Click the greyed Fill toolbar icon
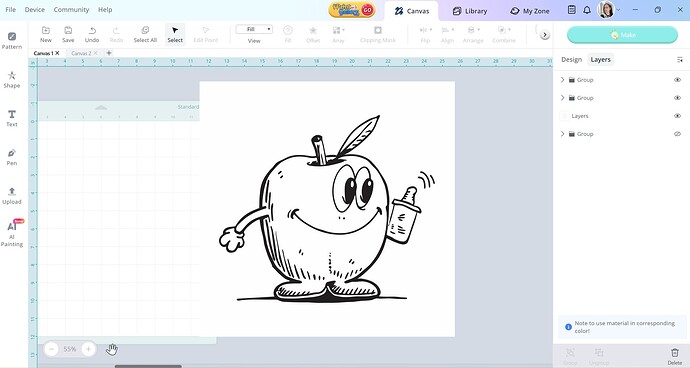 [288, 34]
